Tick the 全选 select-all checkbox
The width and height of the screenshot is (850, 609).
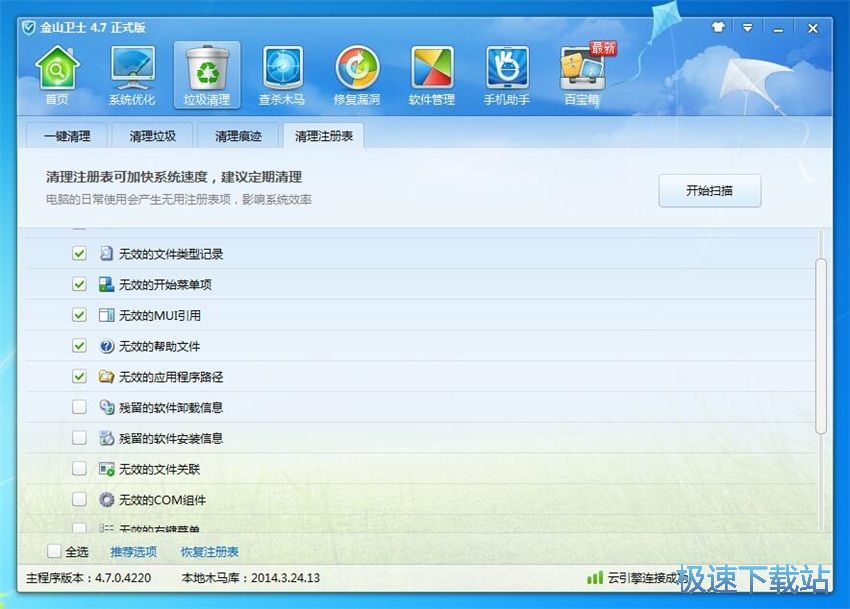[54, 552]
